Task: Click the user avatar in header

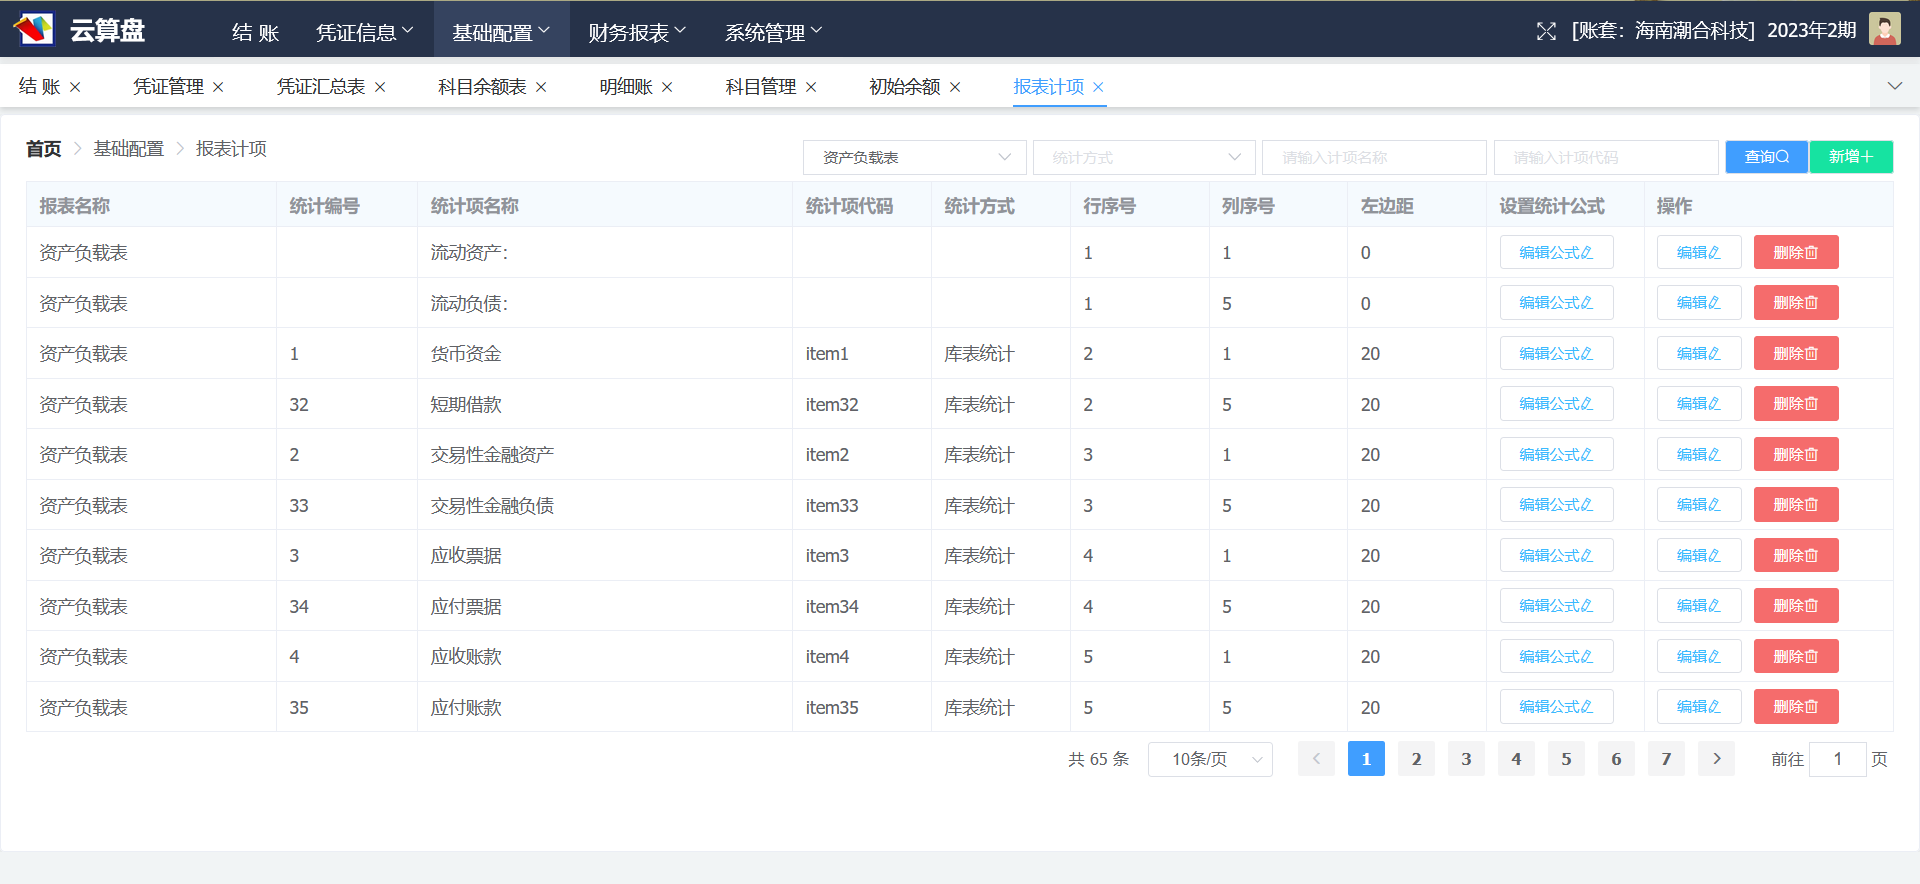Action: point(1884,29)
